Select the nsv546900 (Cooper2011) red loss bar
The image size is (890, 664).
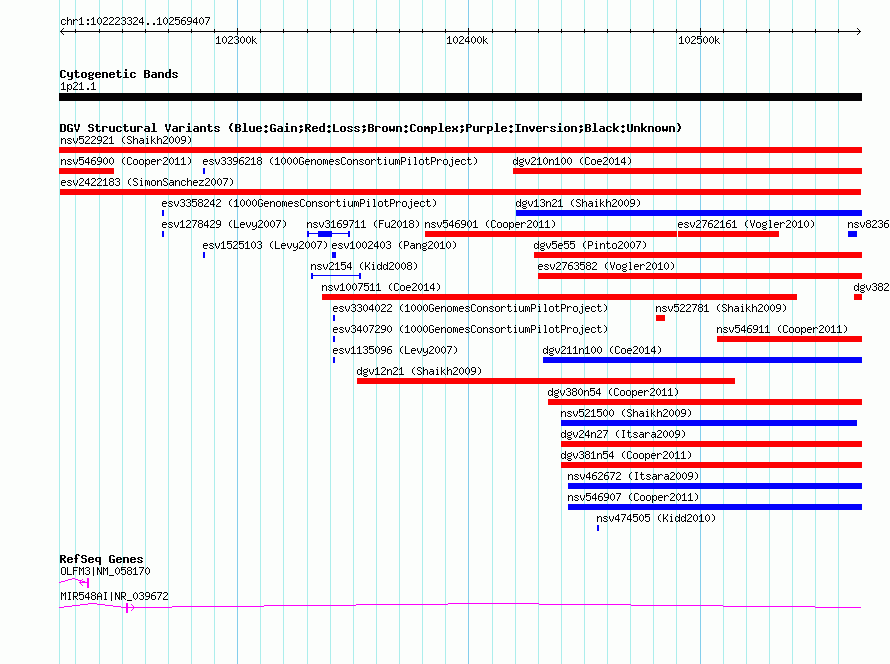[x=87, y=171]
